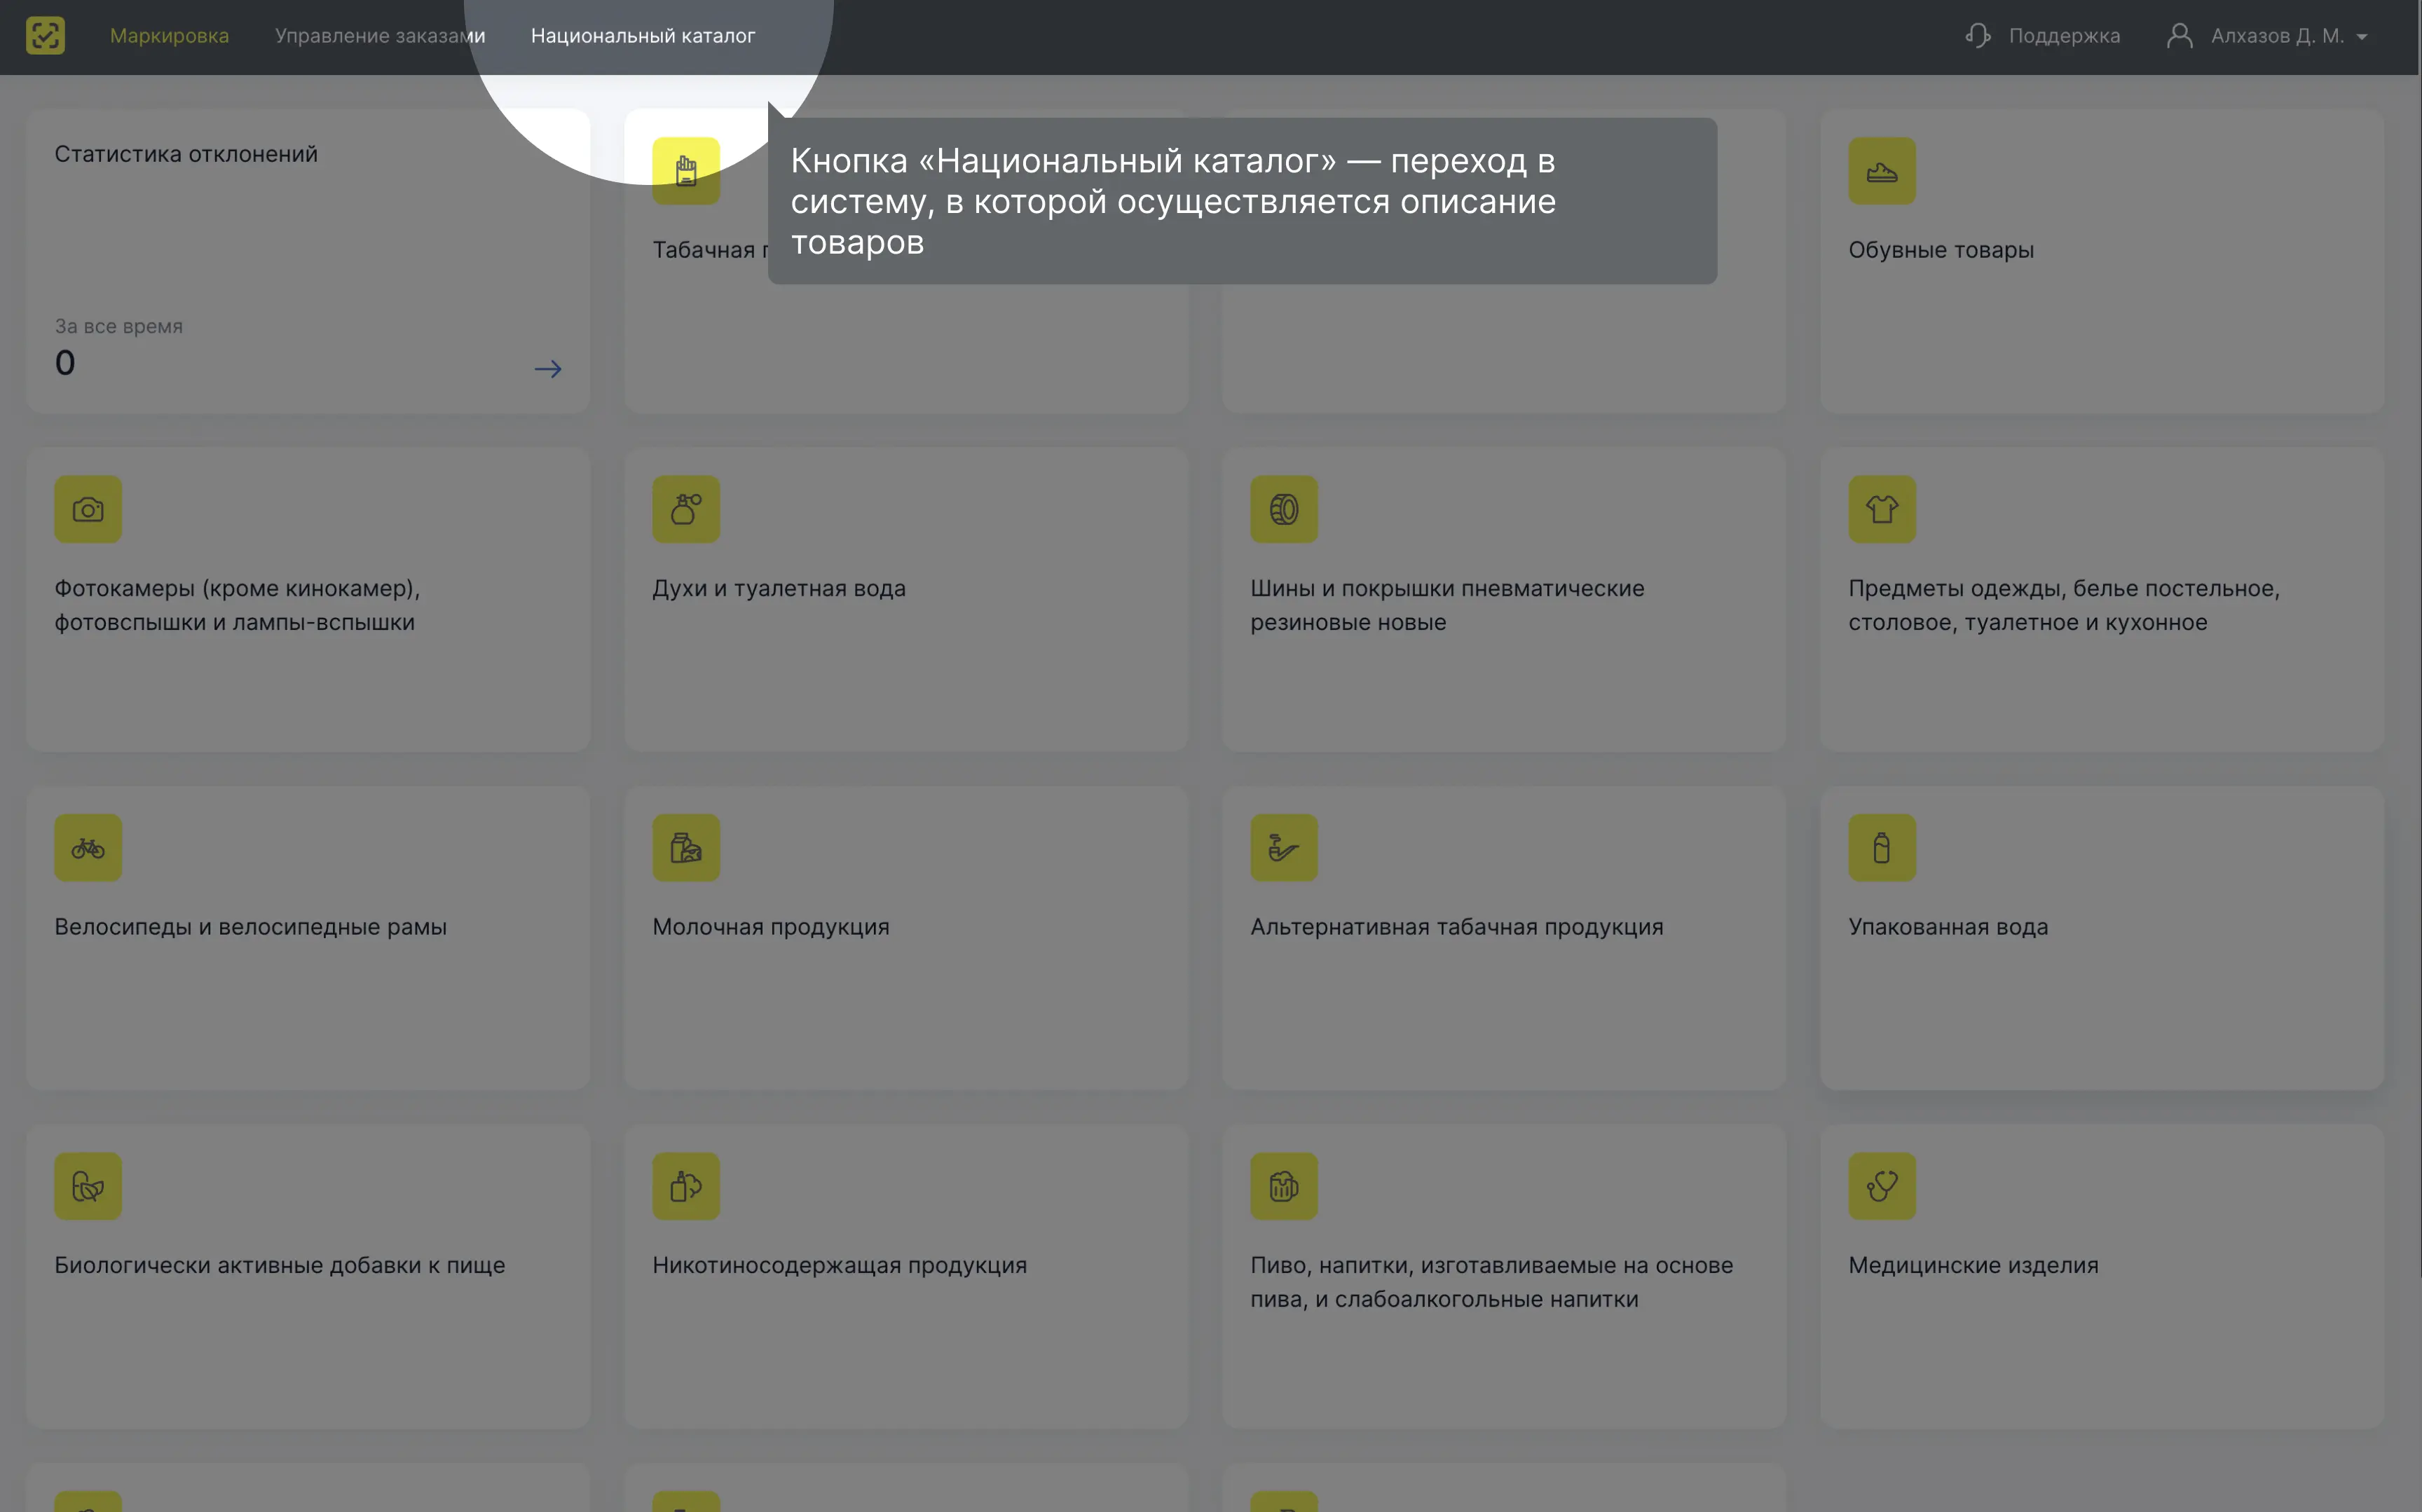The height and width of the screenshot is (1512, 2422).
Task: Click the nicotine products vape icon
Action: (x=686, y=1186)
